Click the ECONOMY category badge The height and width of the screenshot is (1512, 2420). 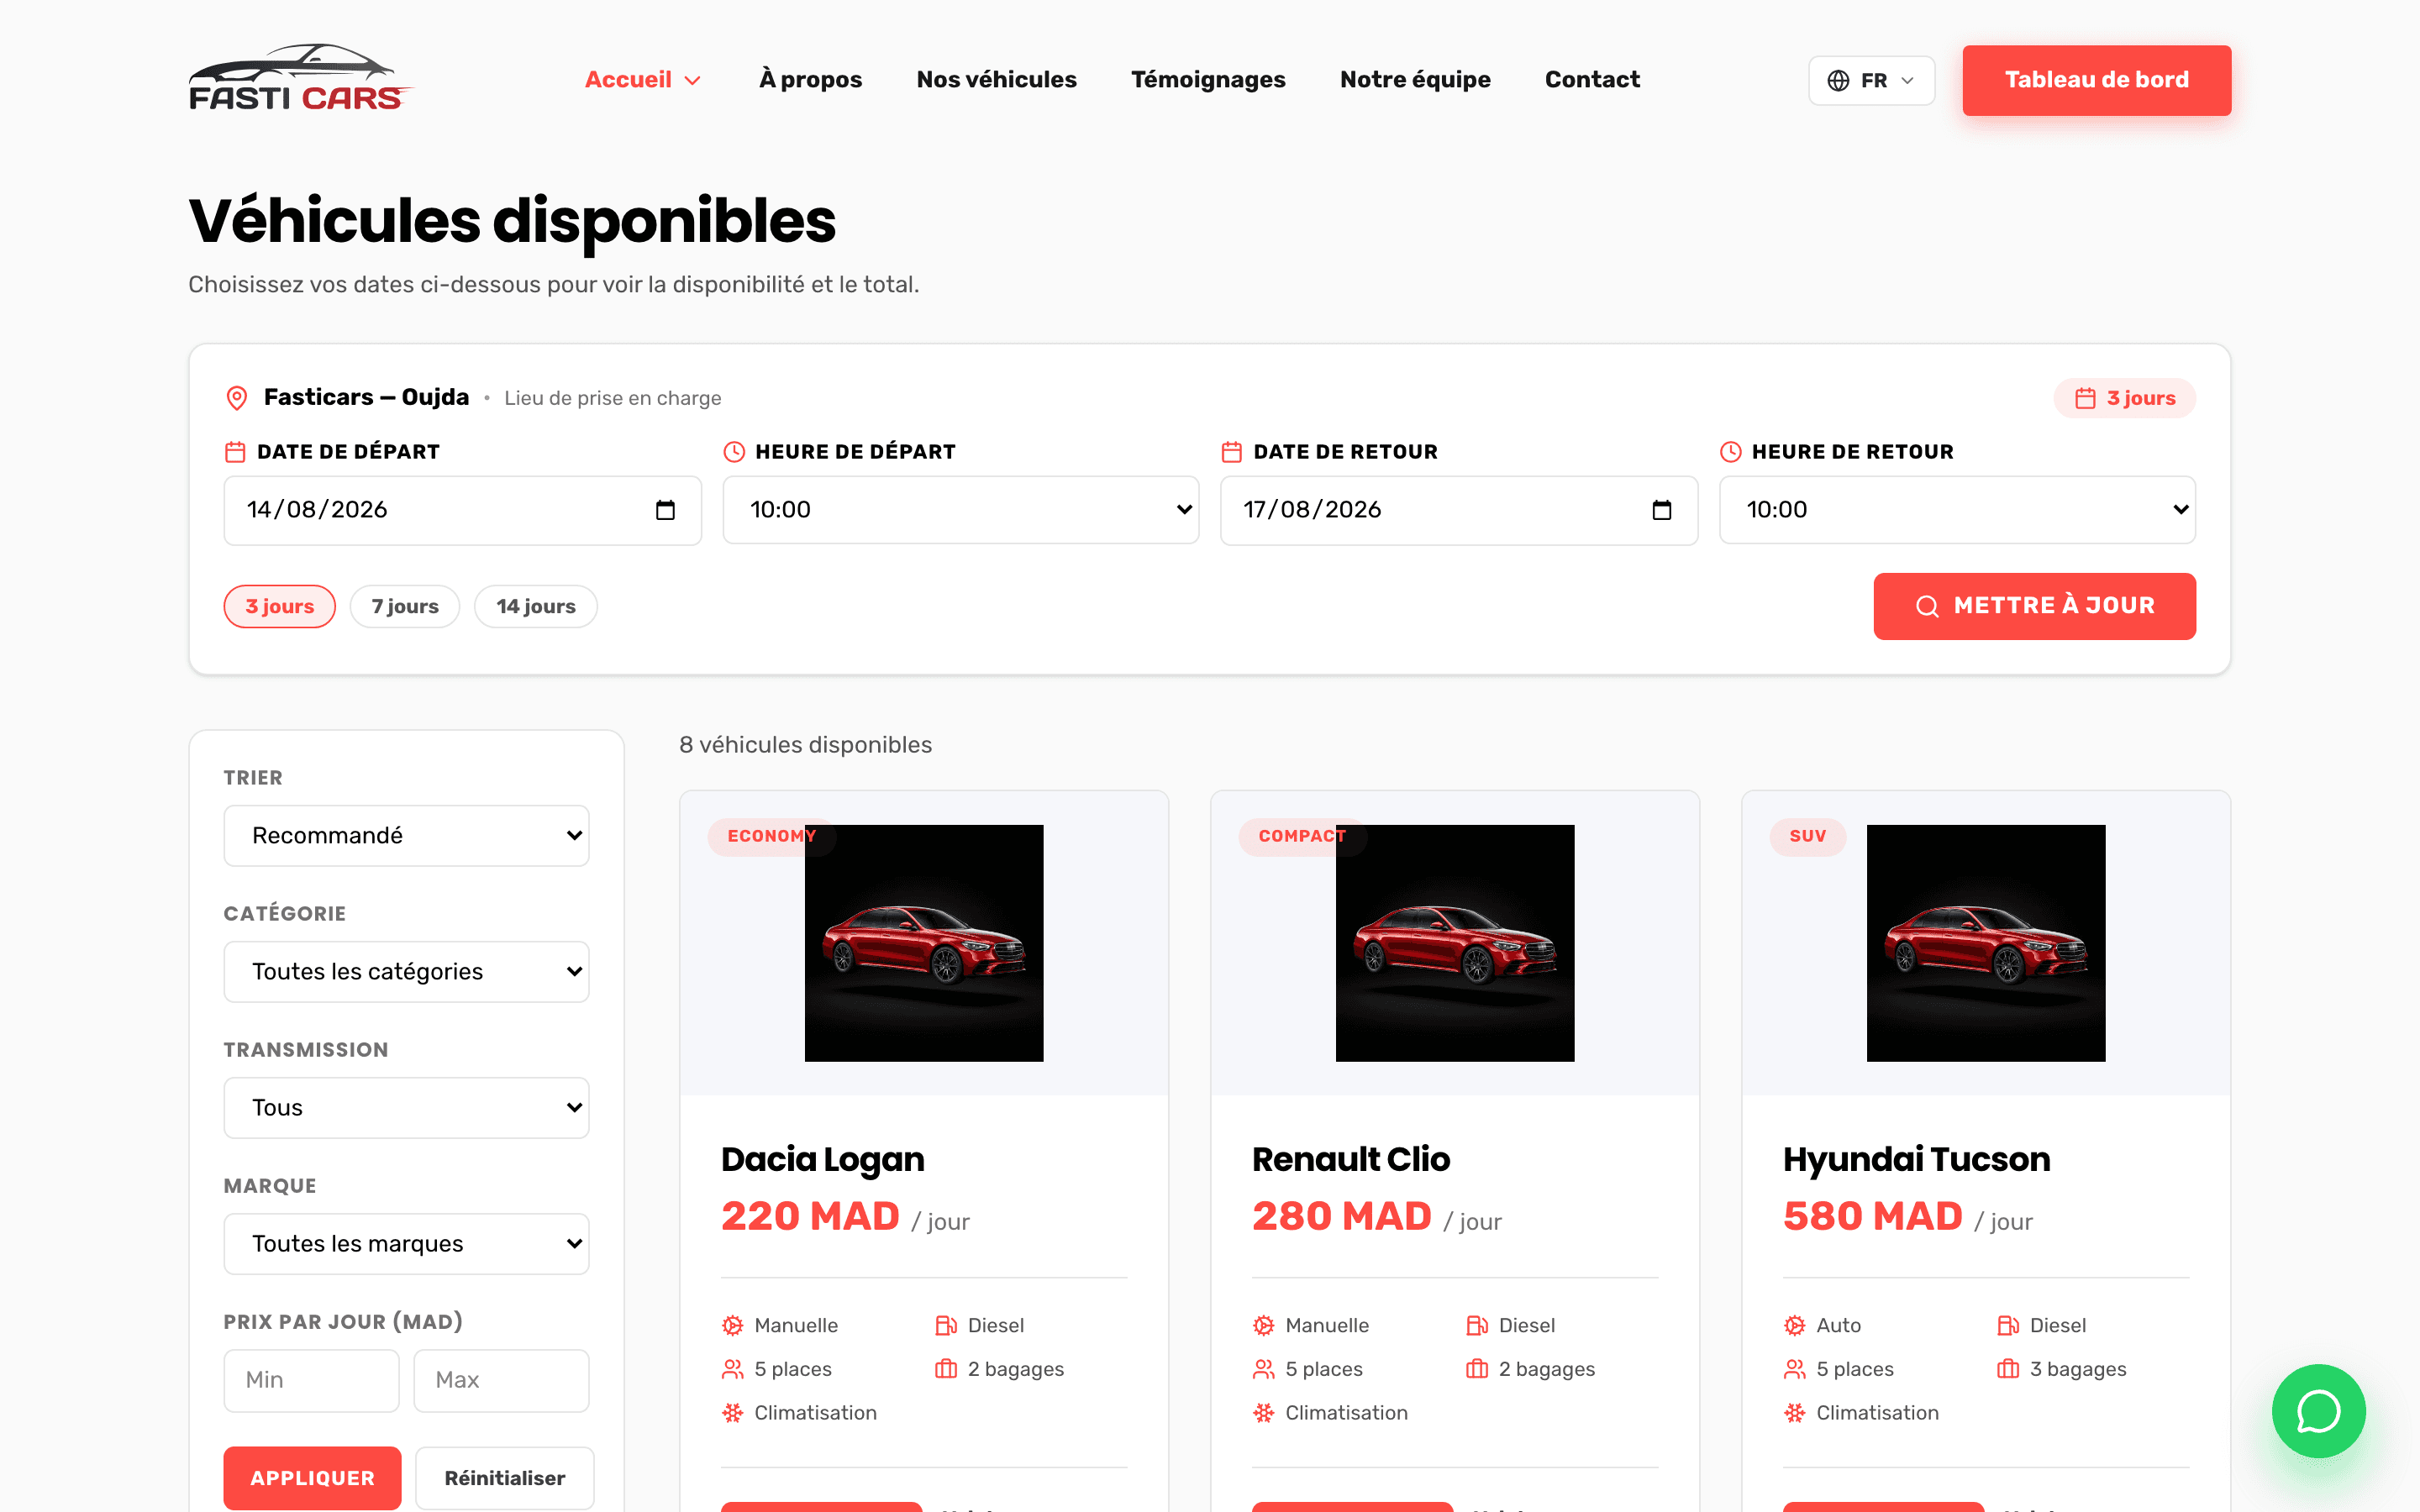click(771, 836)
